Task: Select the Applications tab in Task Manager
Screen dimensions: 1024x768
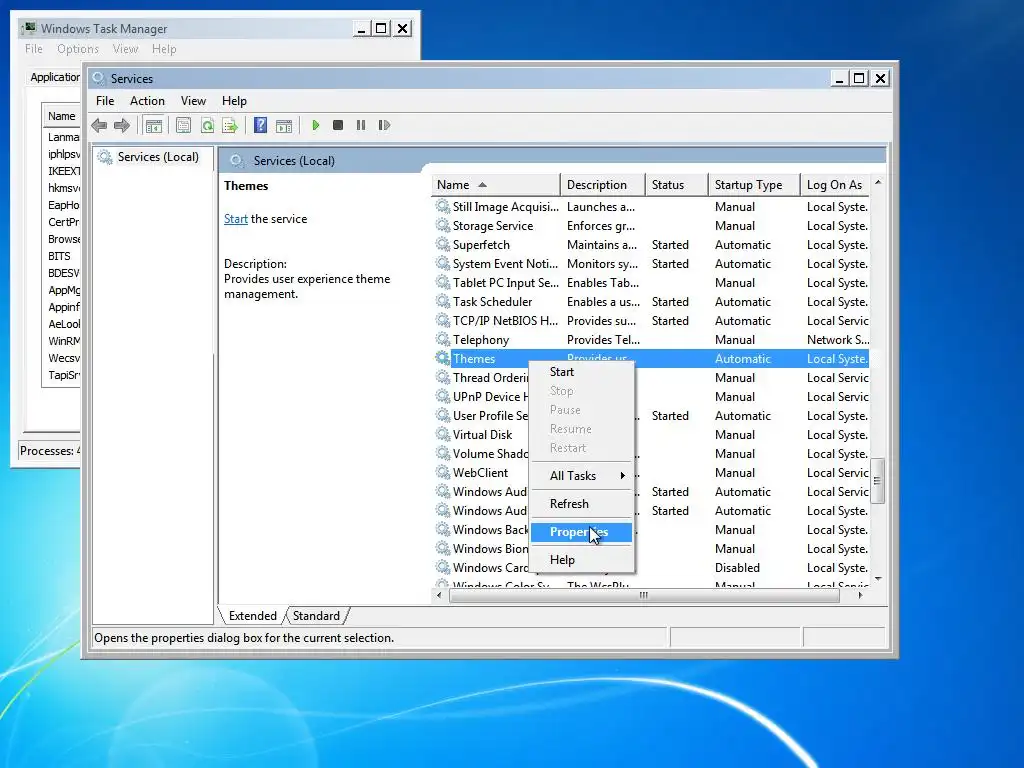Action: pyautogui.click(x=55, y=77)
